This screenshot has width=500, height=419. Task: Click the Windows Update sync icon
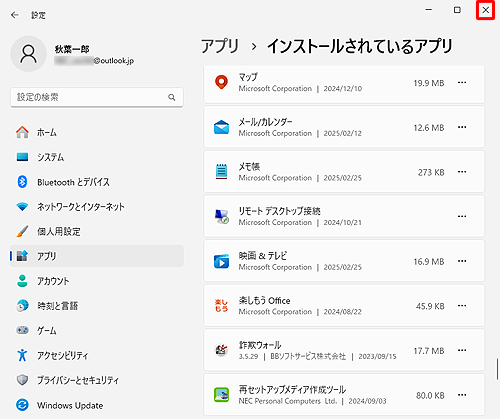tap(22, 405)
